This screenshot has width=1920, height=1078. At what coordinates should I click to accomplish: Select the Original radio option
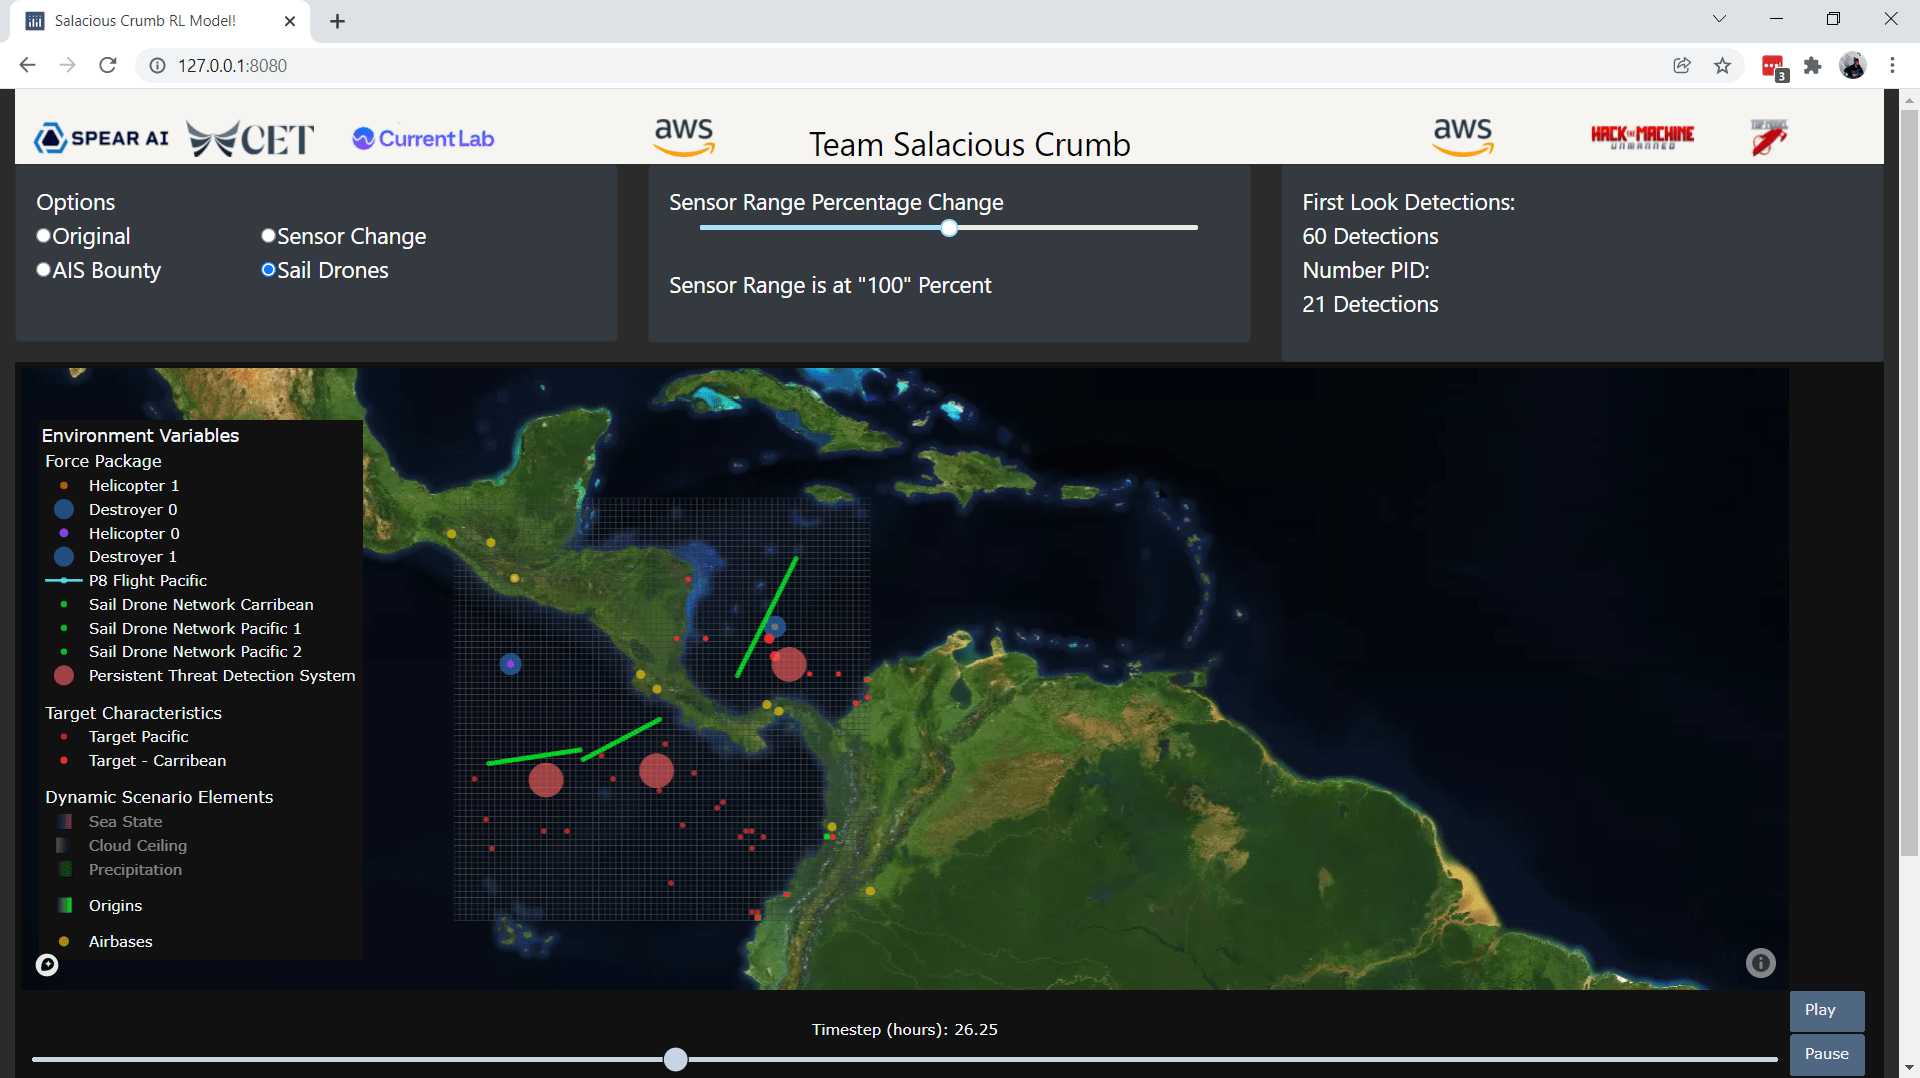tap(43, 236)
